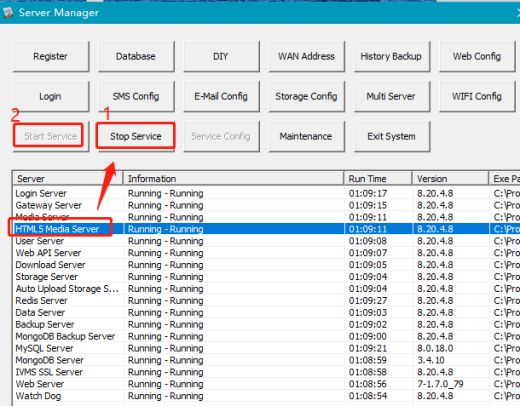
Task: Click run time 01:08:54 of Watch Dog
Action: (368, 396)
